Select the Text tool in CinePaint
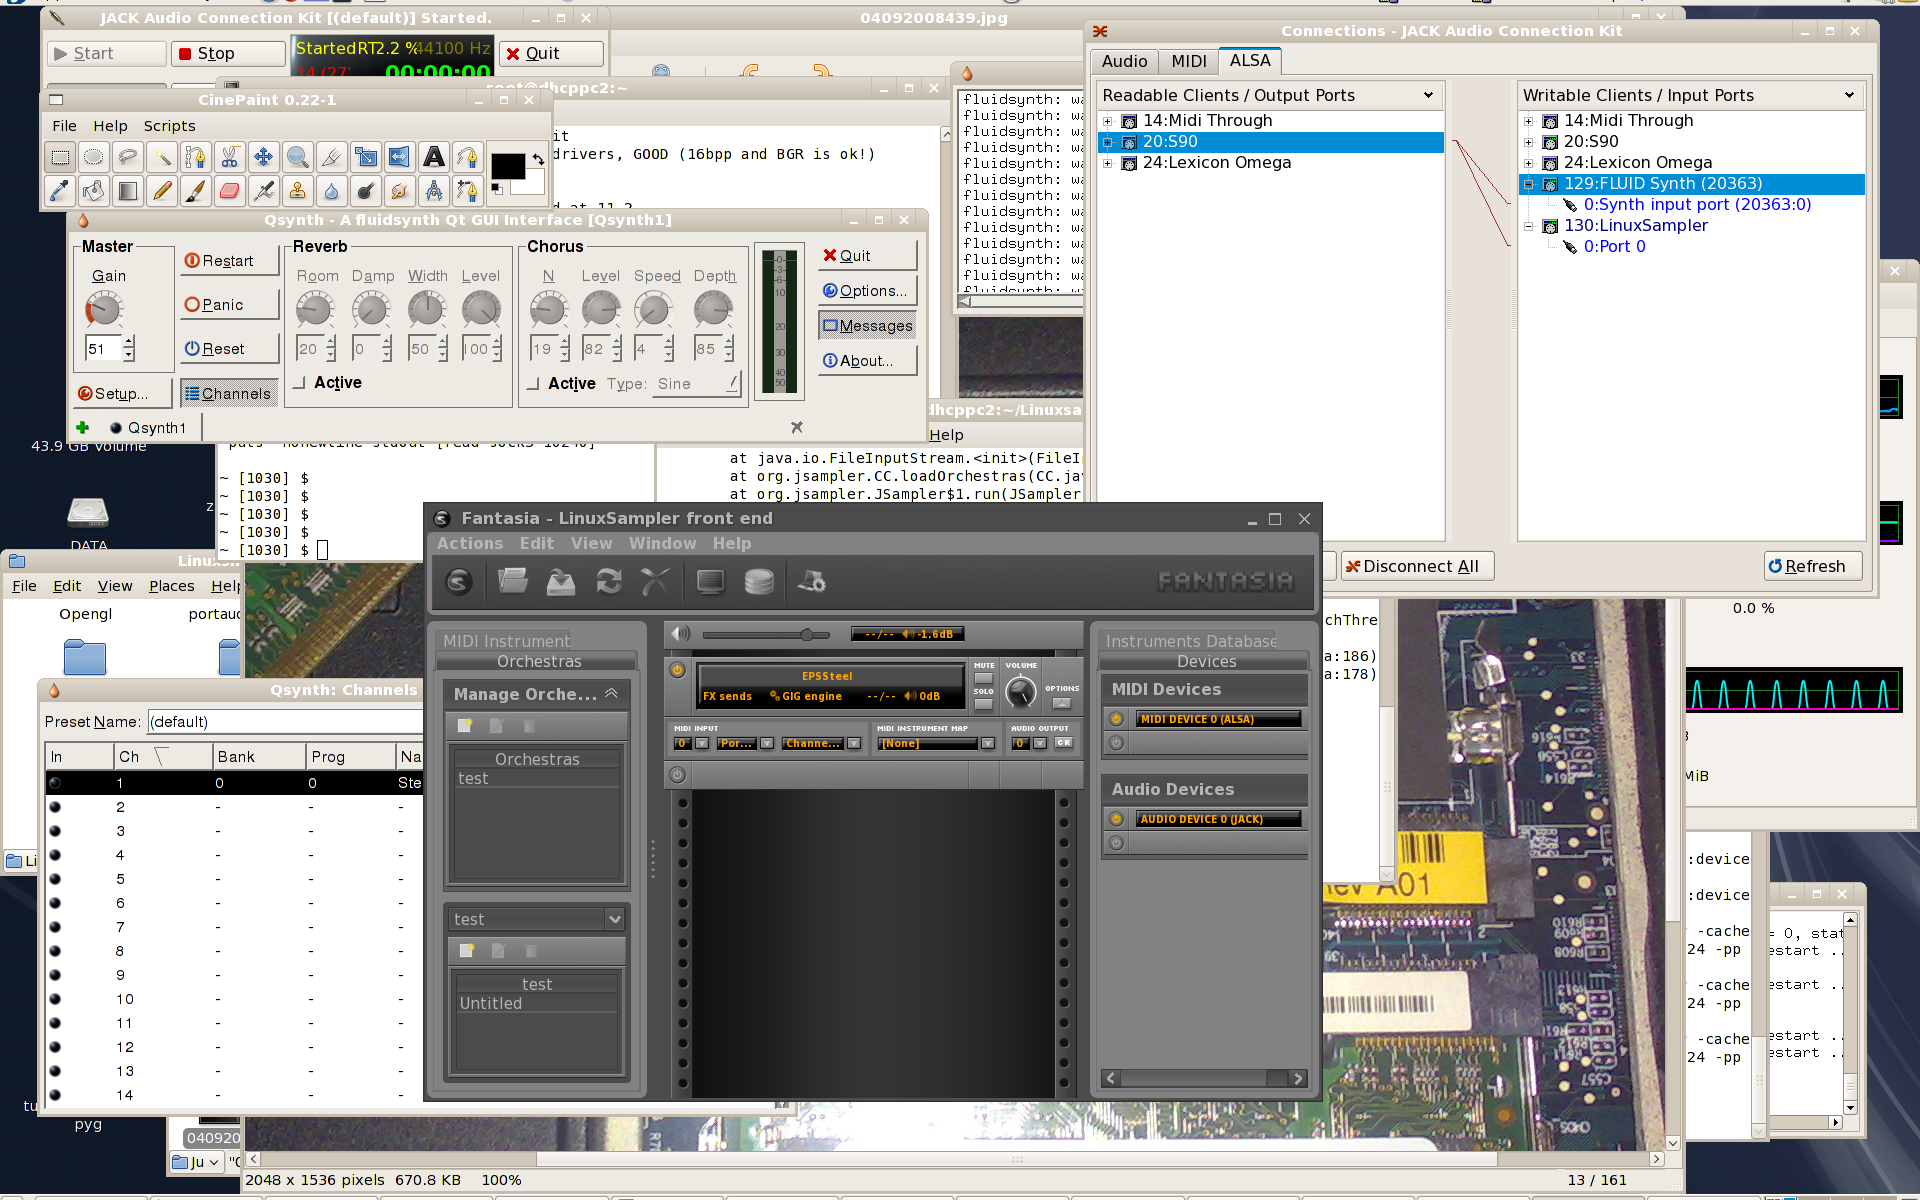 pos(433,157)
